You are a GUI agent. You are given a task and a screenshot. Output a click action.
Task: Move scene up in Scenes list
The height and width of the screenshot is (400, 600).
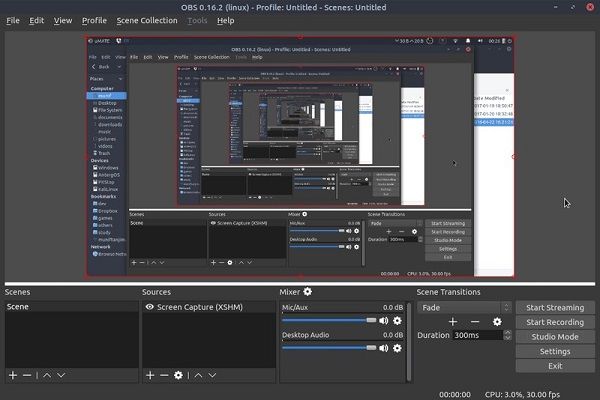47,376
